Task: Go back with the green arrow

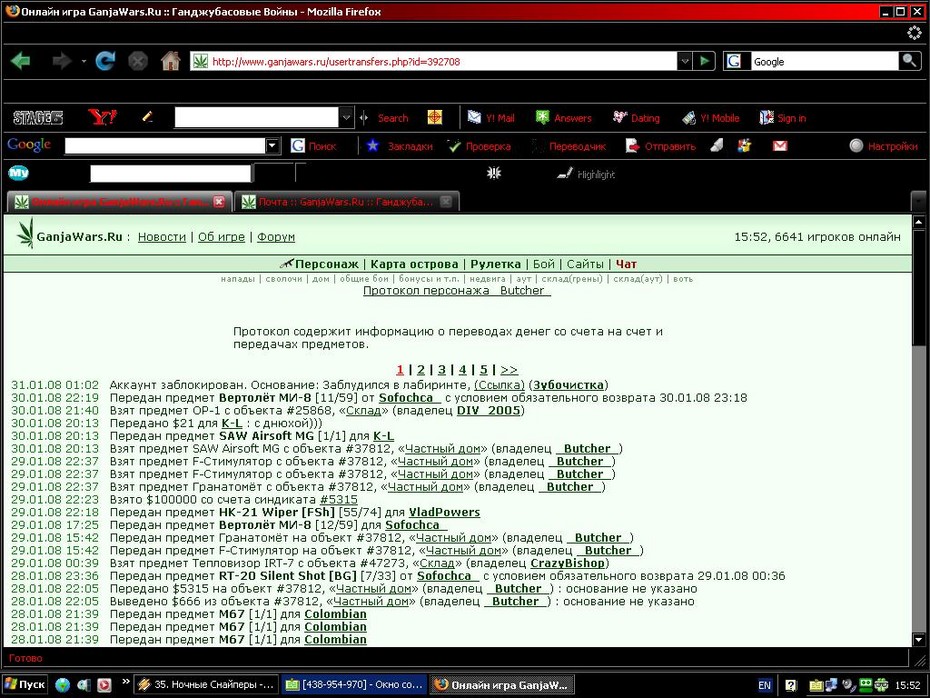Action: 21,61
